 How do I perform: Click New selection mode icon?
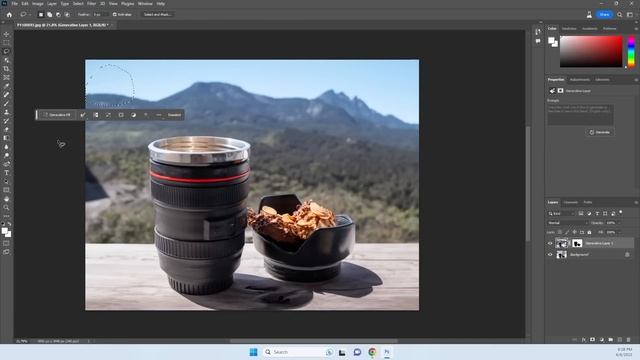(41, 14)
